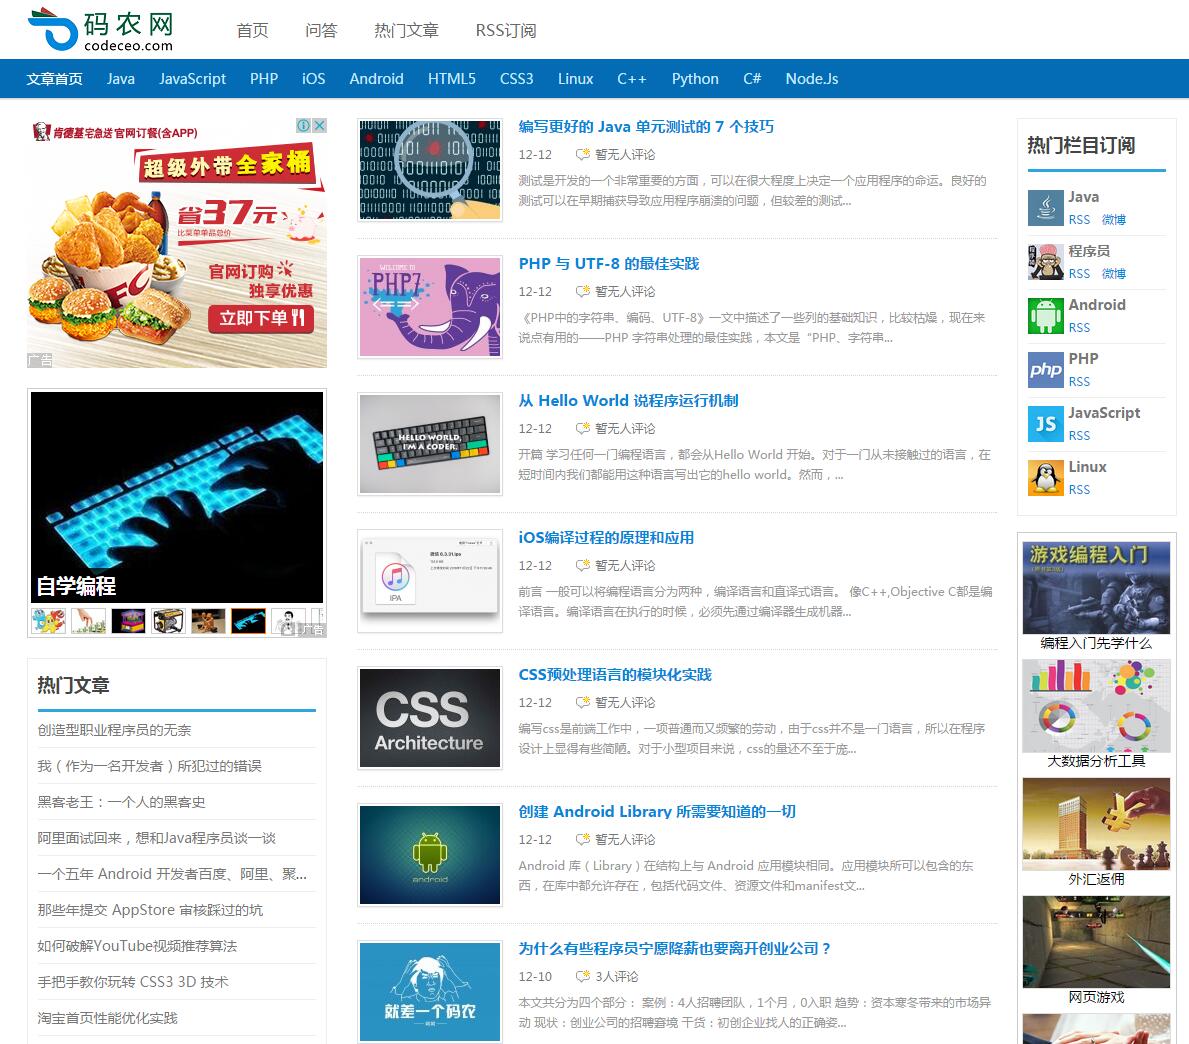Select Linux in the blue category bar
The height and width of the screenshot is (1044, 1189).
[x=576, y=79]
